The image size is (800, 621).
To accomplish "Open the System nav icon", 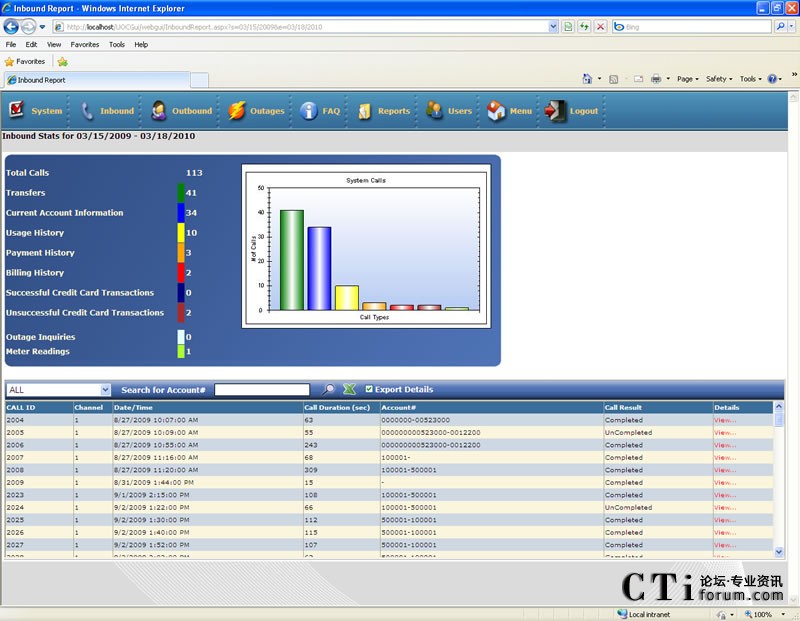I will pyautogui.click(x=16, y=111).
